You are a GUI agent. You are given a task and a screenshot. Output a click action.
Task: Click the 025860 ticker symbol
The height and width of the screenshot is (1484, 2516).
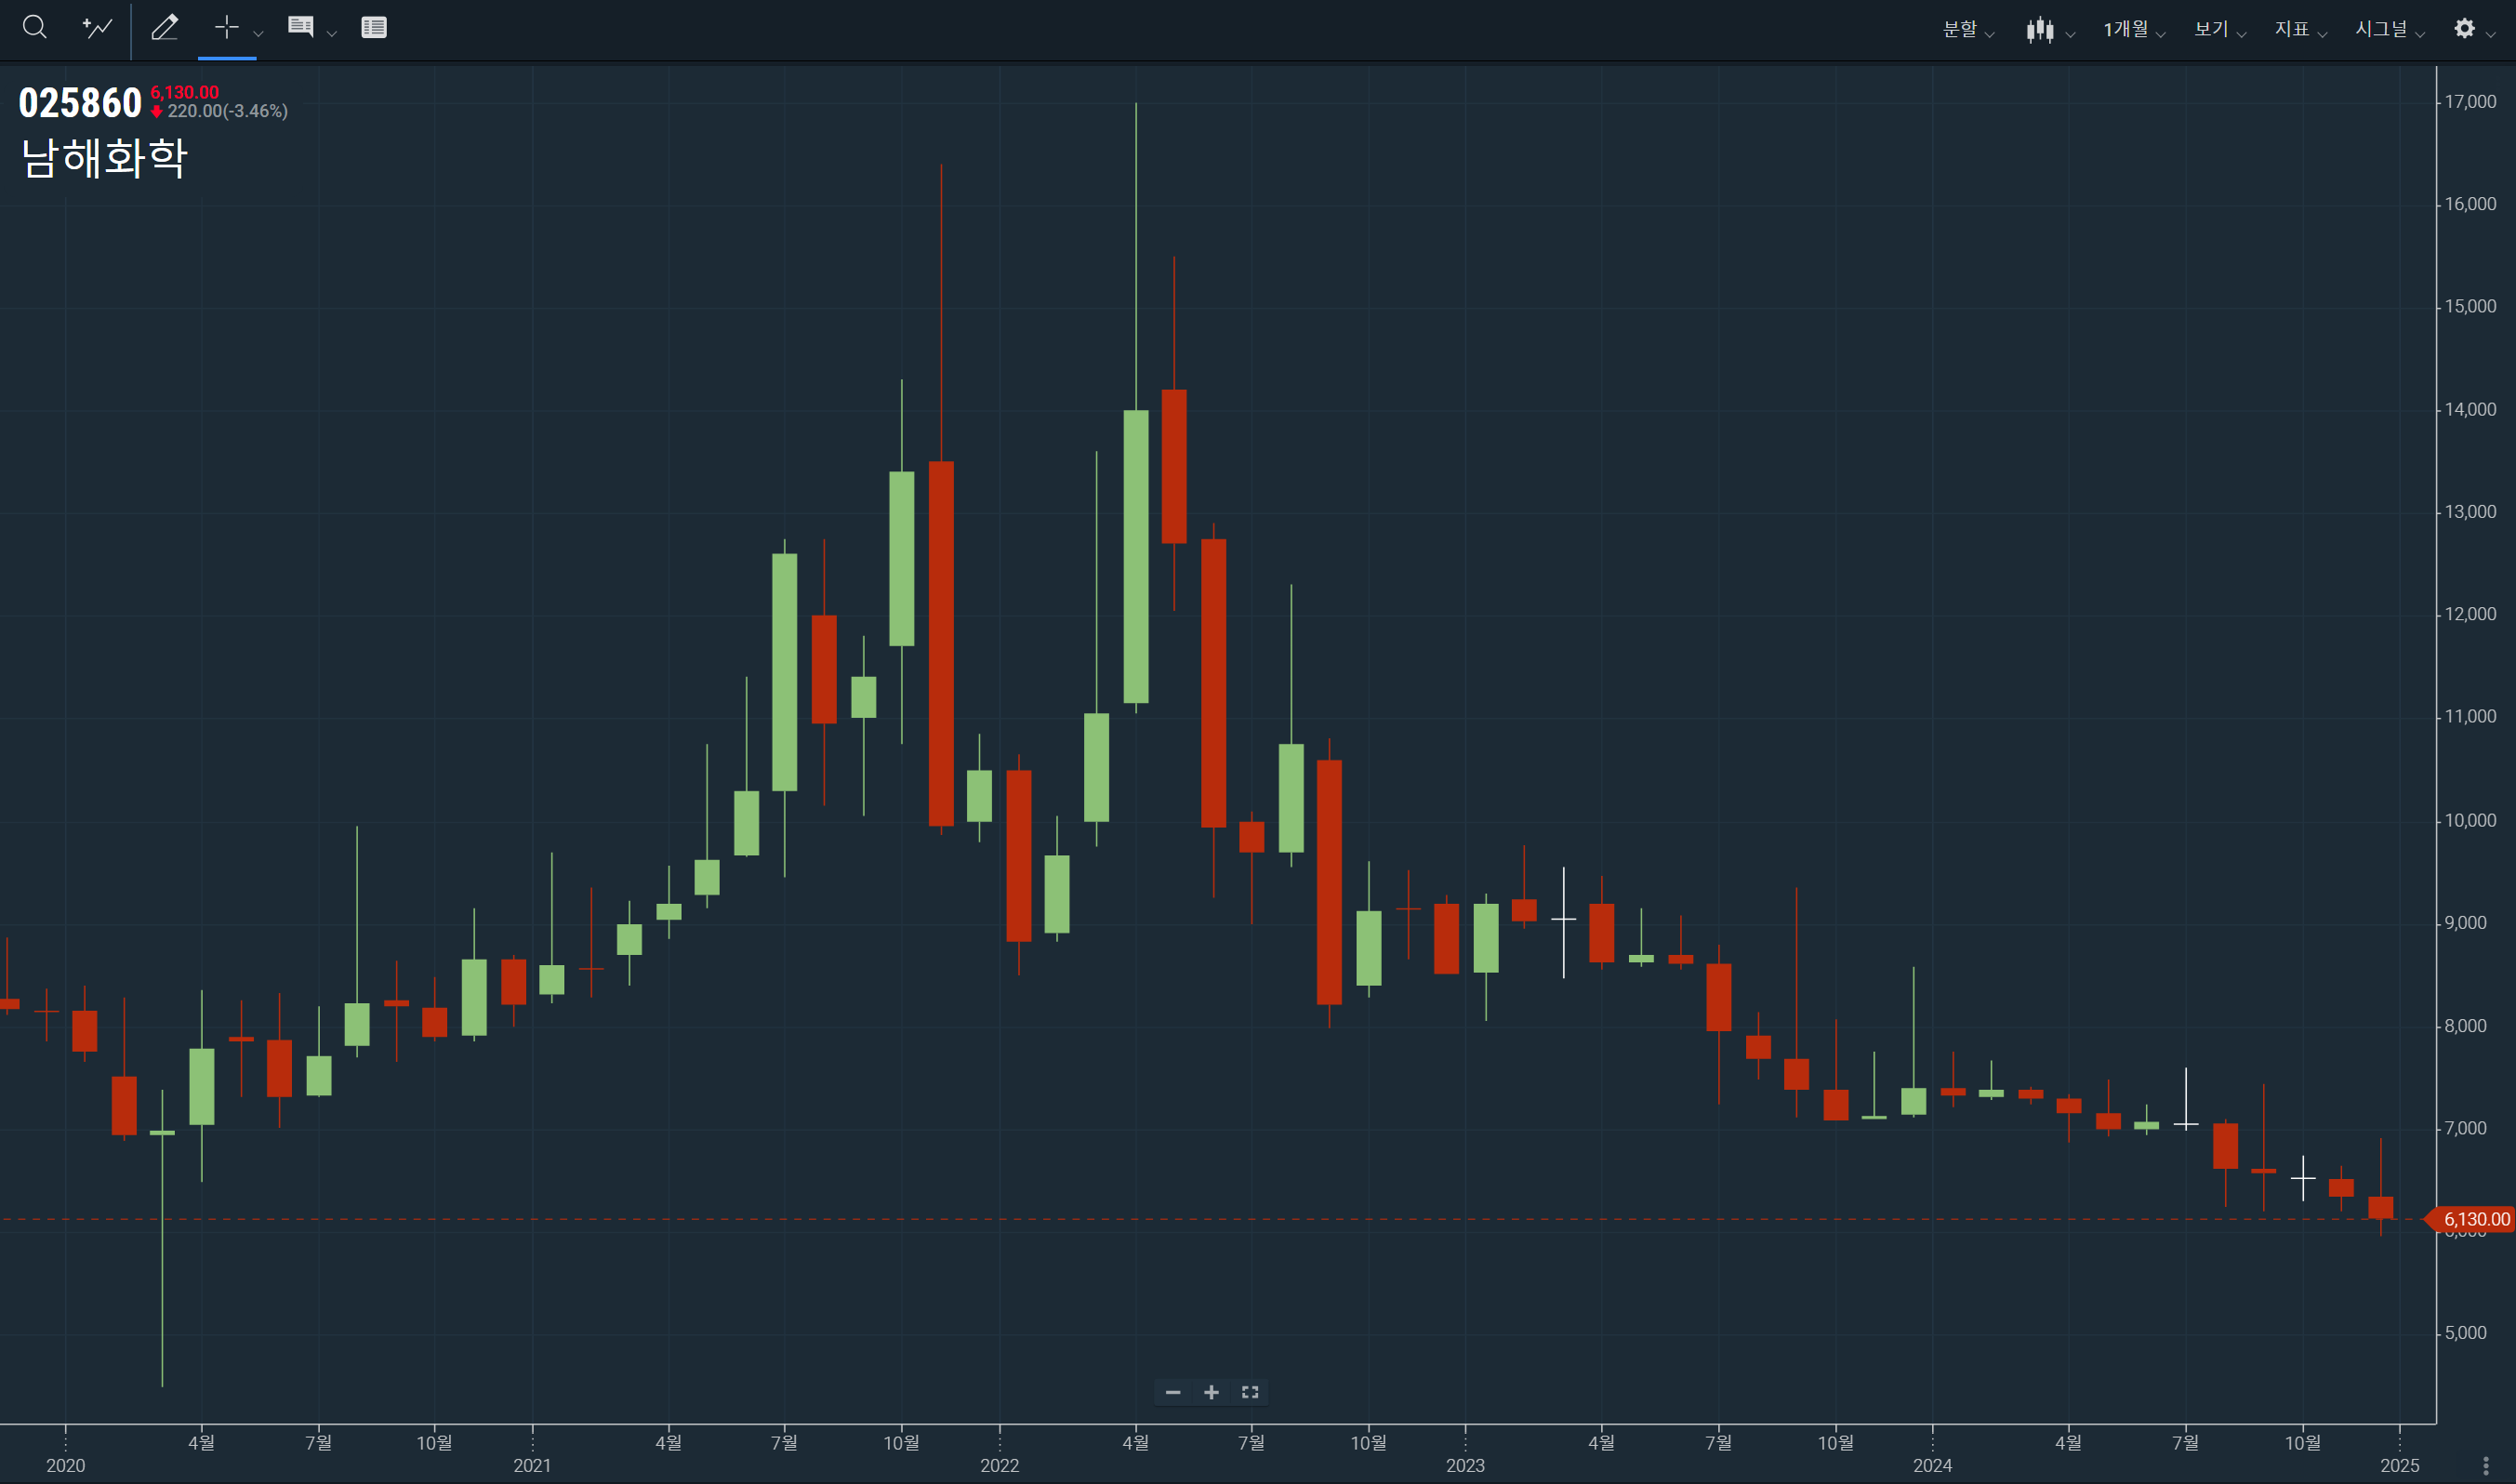pyautogui.click(x=80, y=103)
